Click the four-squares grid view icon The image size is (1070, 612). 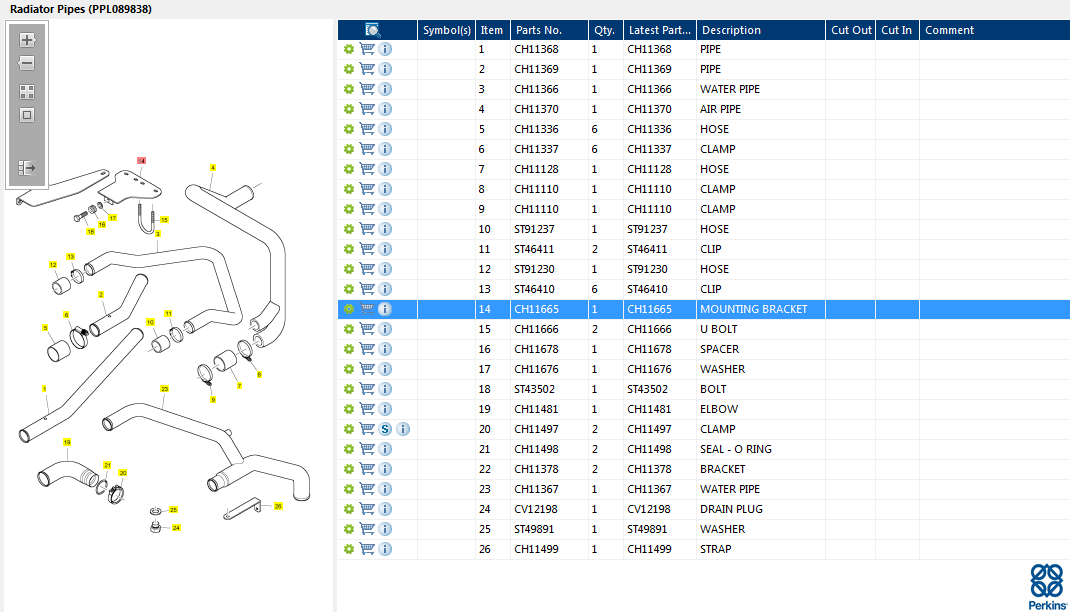click(x=27, y=91)
